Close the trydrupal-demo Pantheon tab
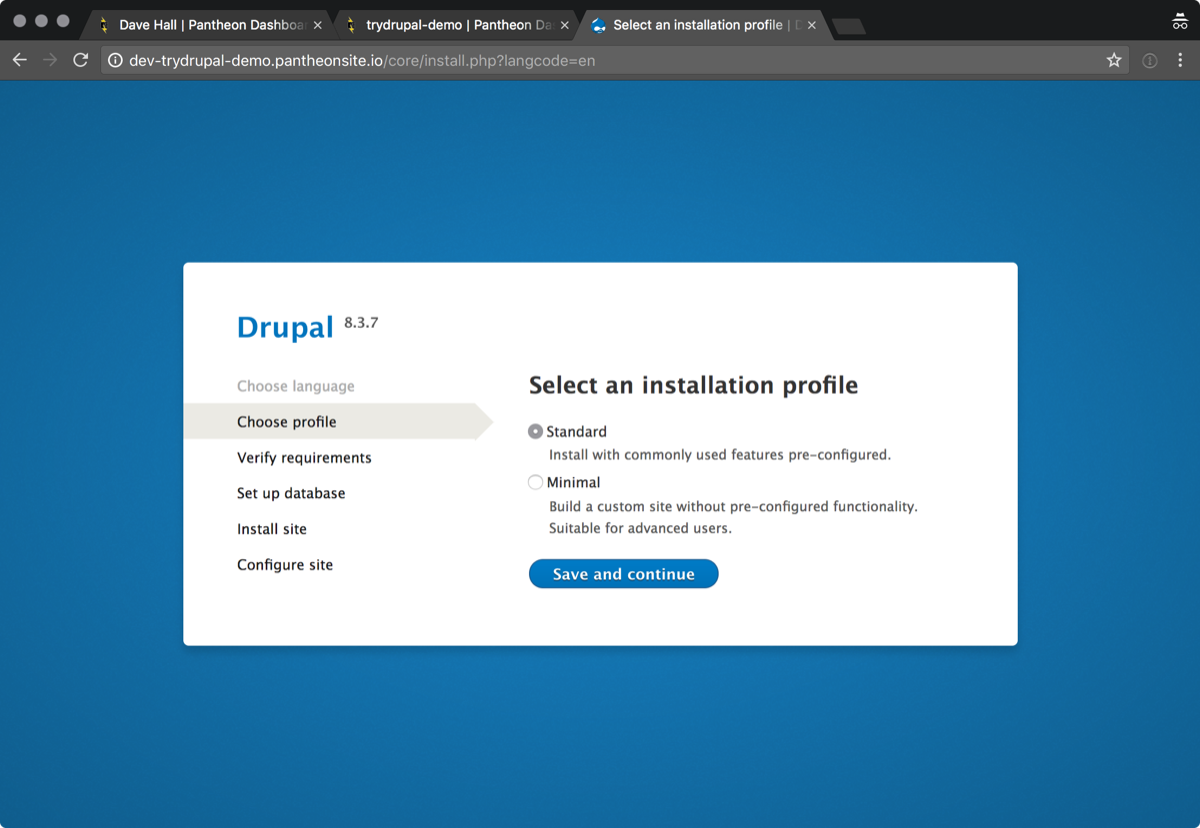 coord(565,25)
